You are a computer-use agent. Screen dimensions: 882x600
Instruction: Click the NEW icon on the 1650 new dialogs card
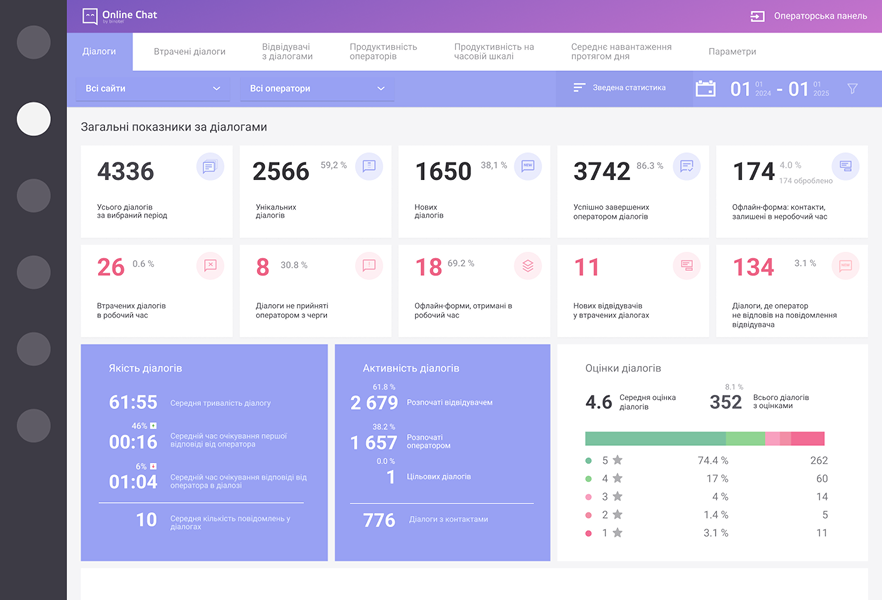click(528, 166)
